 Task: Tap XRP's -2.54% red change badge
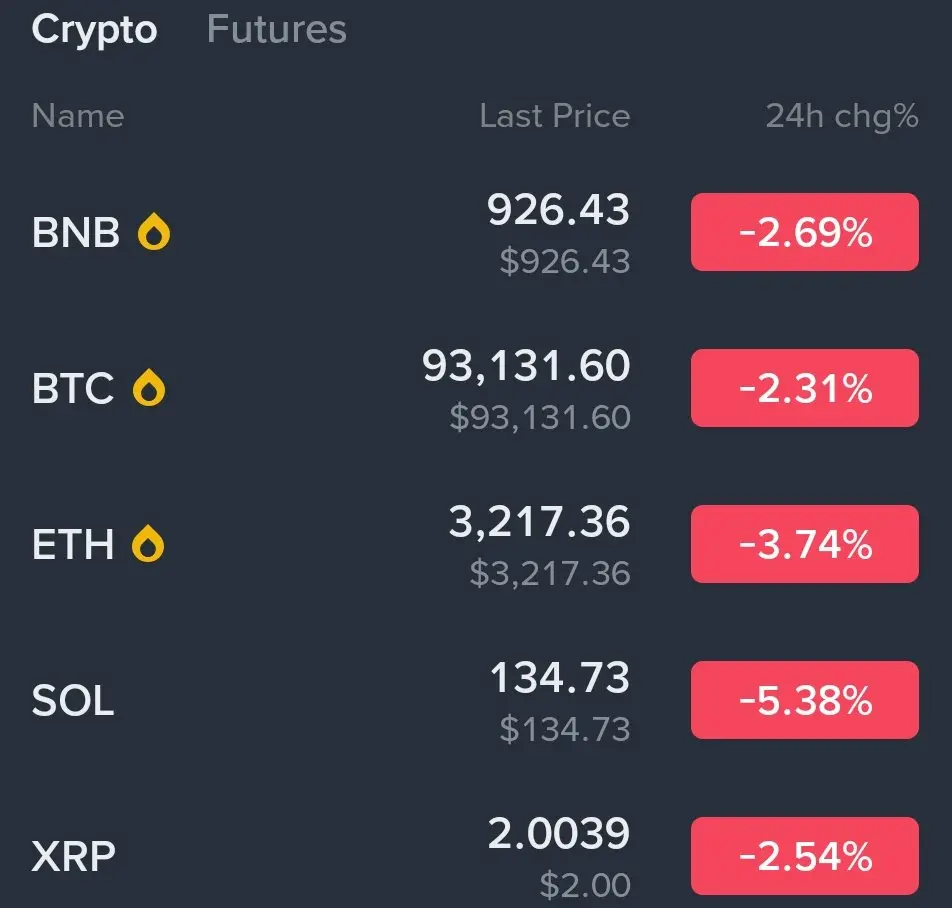coord(804,857)
